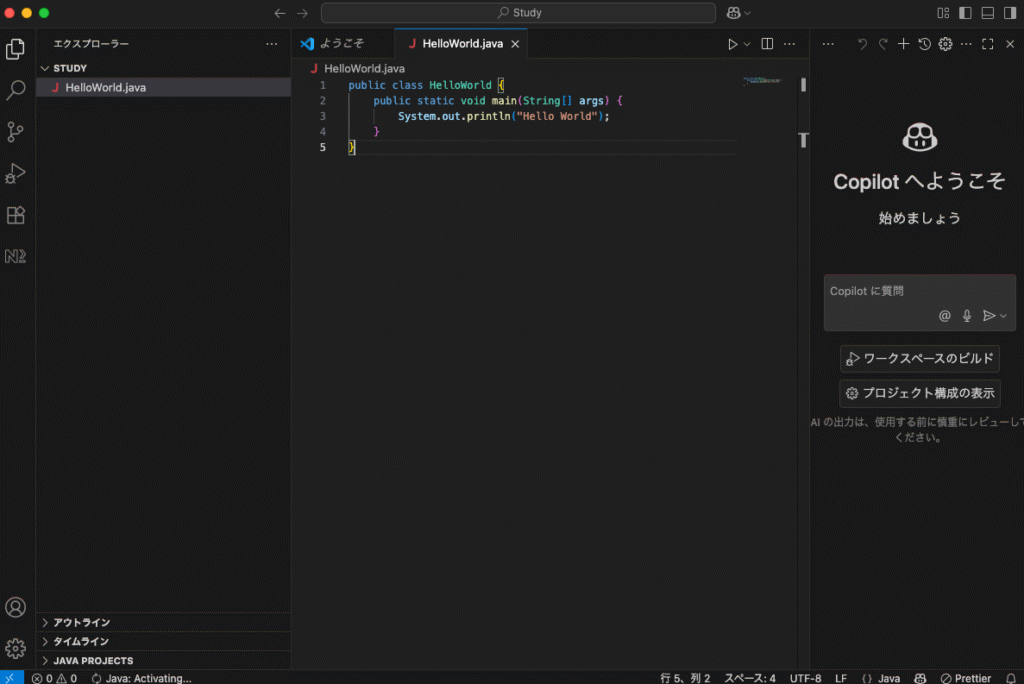Screen dimensions: 1024x684
Task: Open the N2 extension icon in the activity bar
Action: point(15,256)
